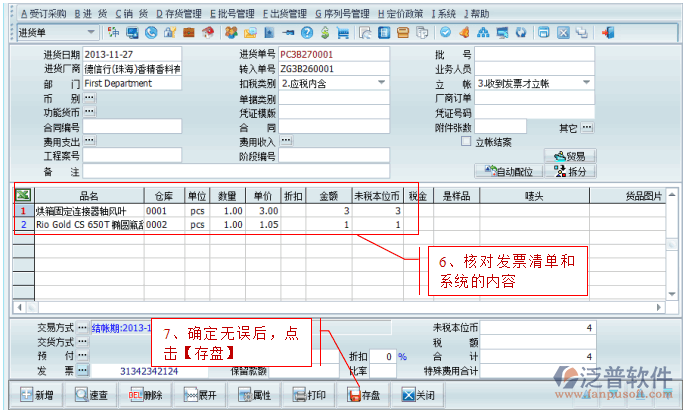Viewport: 683px width, 410px height.
Task: Click the blue key toolbar icon
Action: tap(288, 32)
